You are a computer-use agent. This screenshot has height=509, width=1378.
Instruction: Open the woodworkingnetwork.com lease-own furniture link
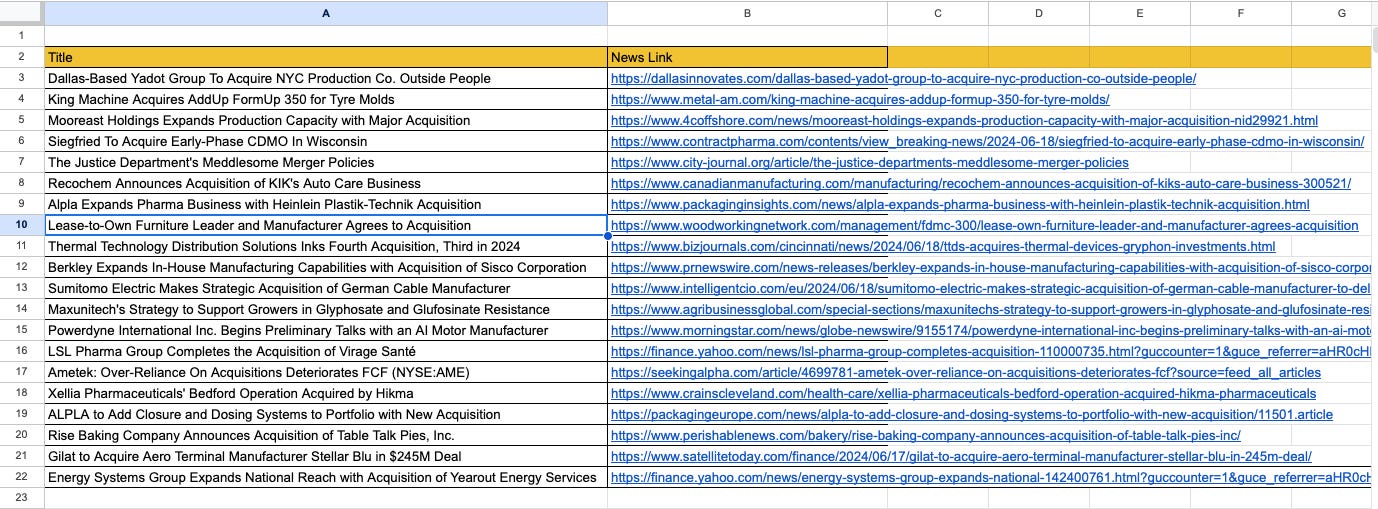[x=984, y=225]
